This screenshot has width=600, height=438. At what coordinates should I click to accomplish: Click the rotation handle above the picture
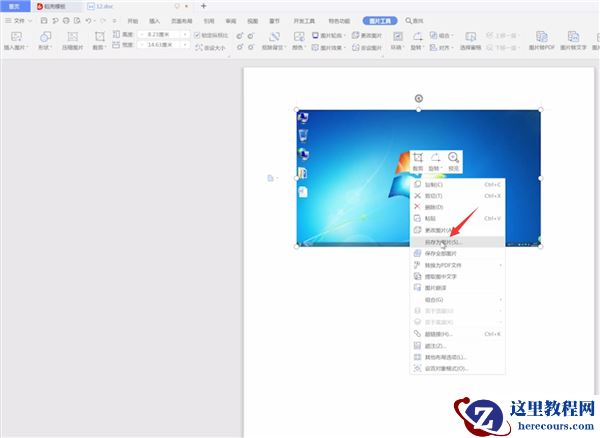pos(419,98)
